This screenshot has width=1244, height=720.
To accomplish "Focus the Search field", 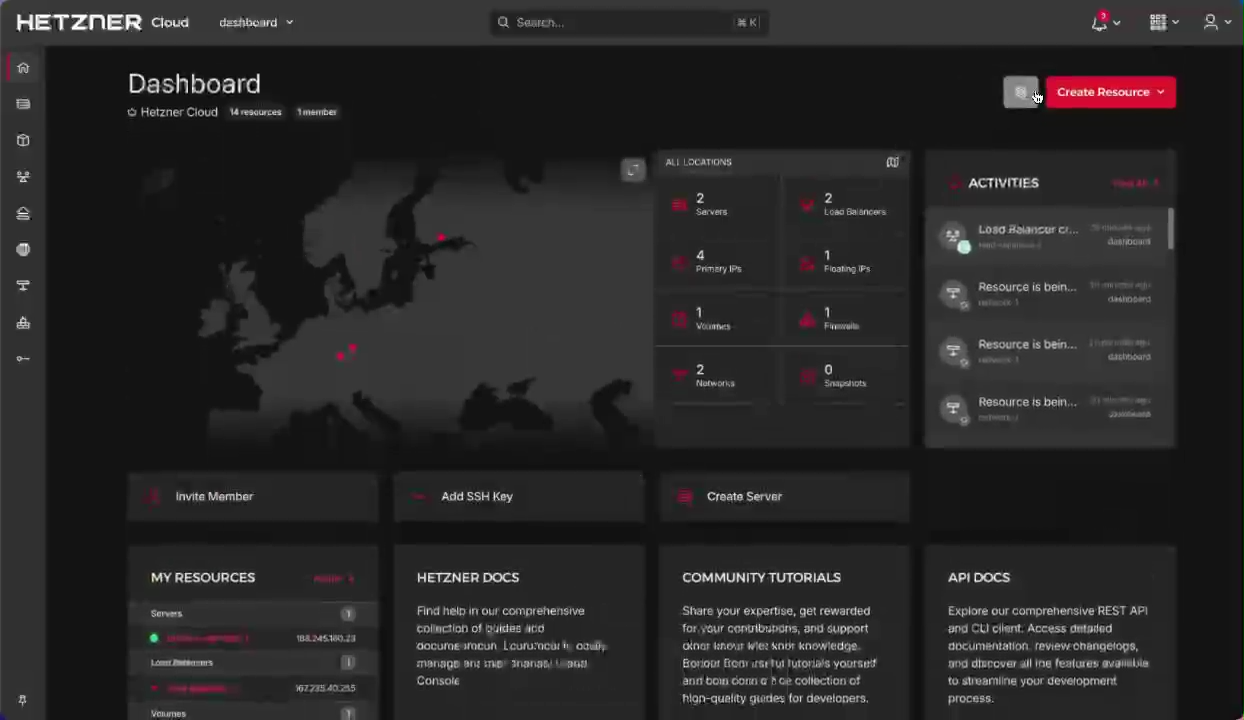I will click(628, 22).
